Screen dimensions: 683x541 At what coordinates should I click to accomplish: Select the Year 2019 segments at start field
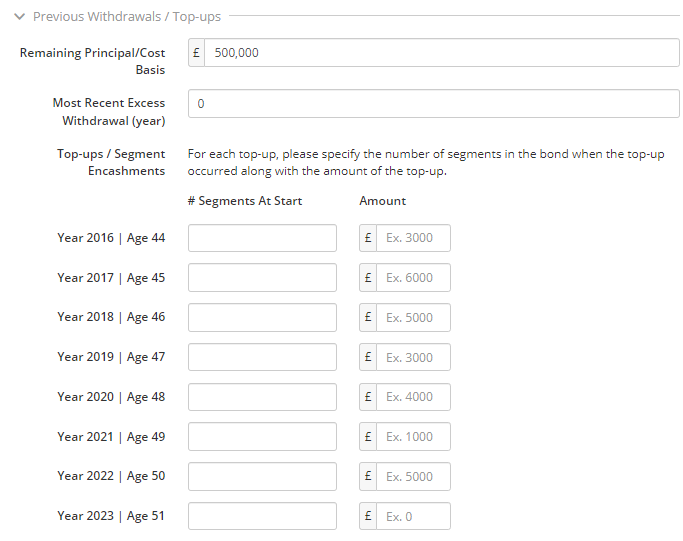[x=262, y=357]
